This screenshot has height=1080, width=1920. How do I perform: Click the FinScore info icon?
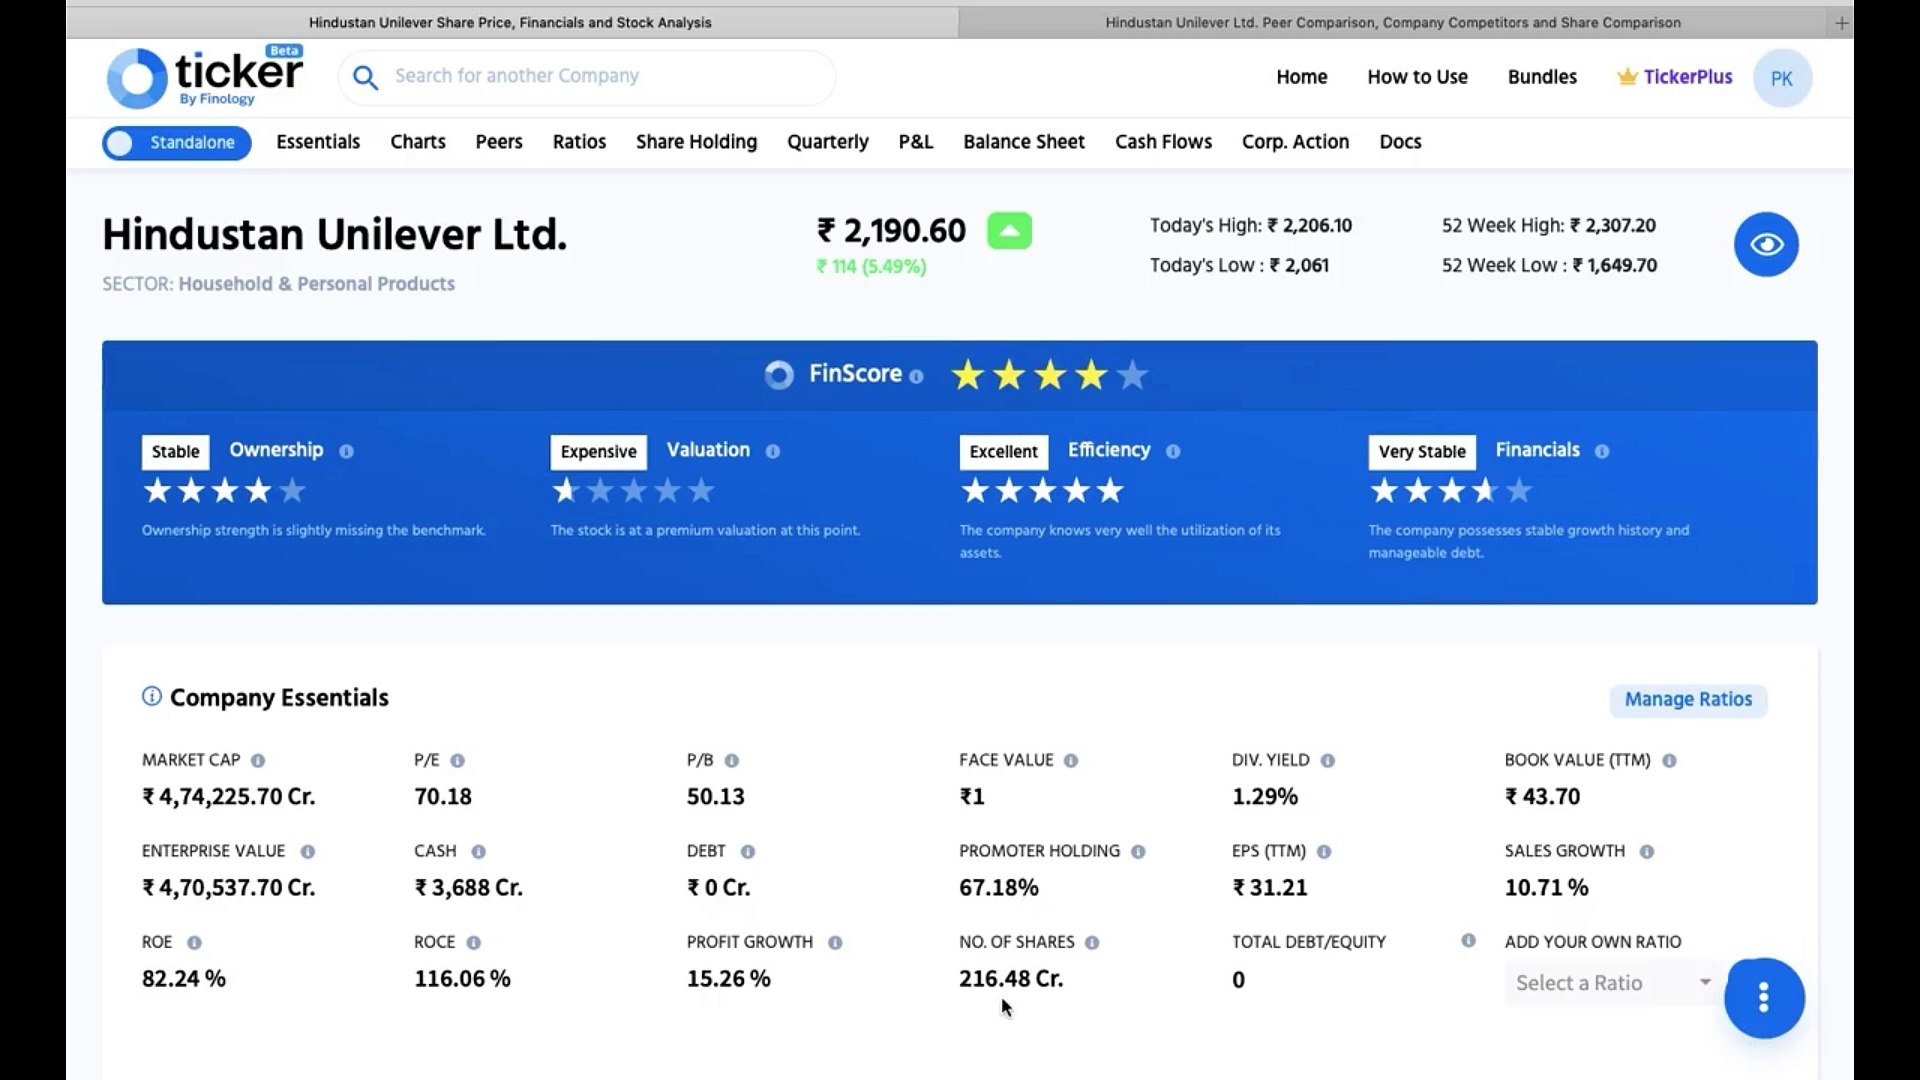coord(916,376)
